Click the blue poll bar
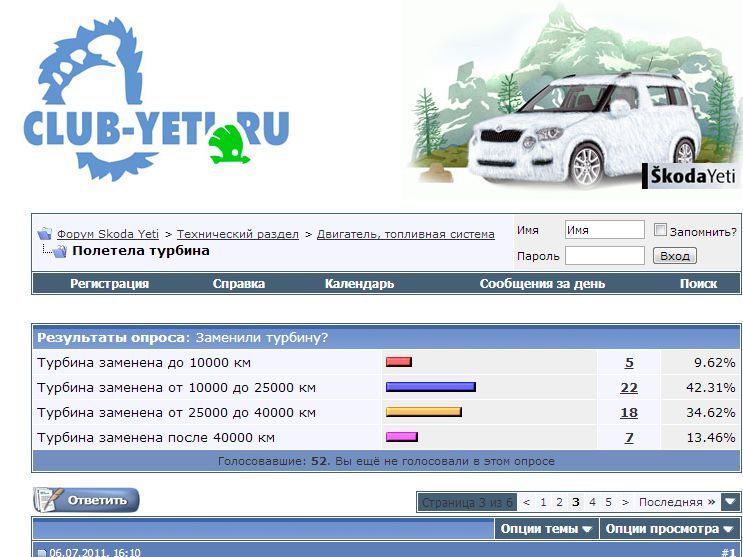The width and height of the screenshot is (743, 557). tap(431, 387)
